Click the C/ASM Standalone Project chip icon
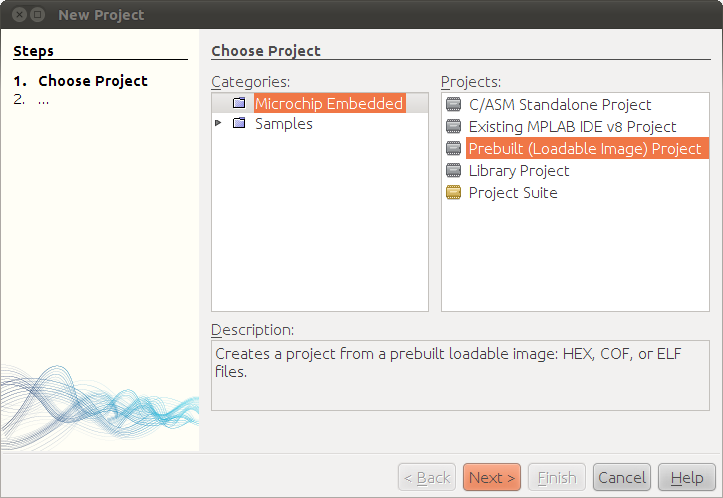723x498 pixels. (x=453, y=104)
